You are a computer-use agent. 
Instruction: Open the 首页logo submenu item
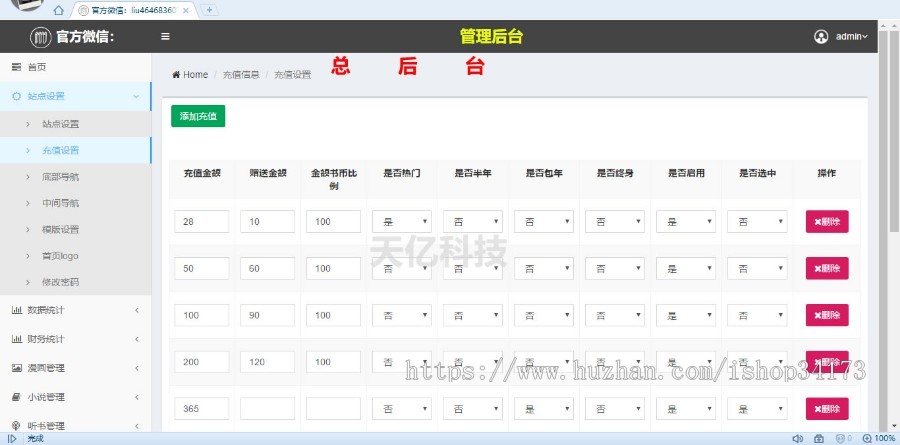coord(75,256)
